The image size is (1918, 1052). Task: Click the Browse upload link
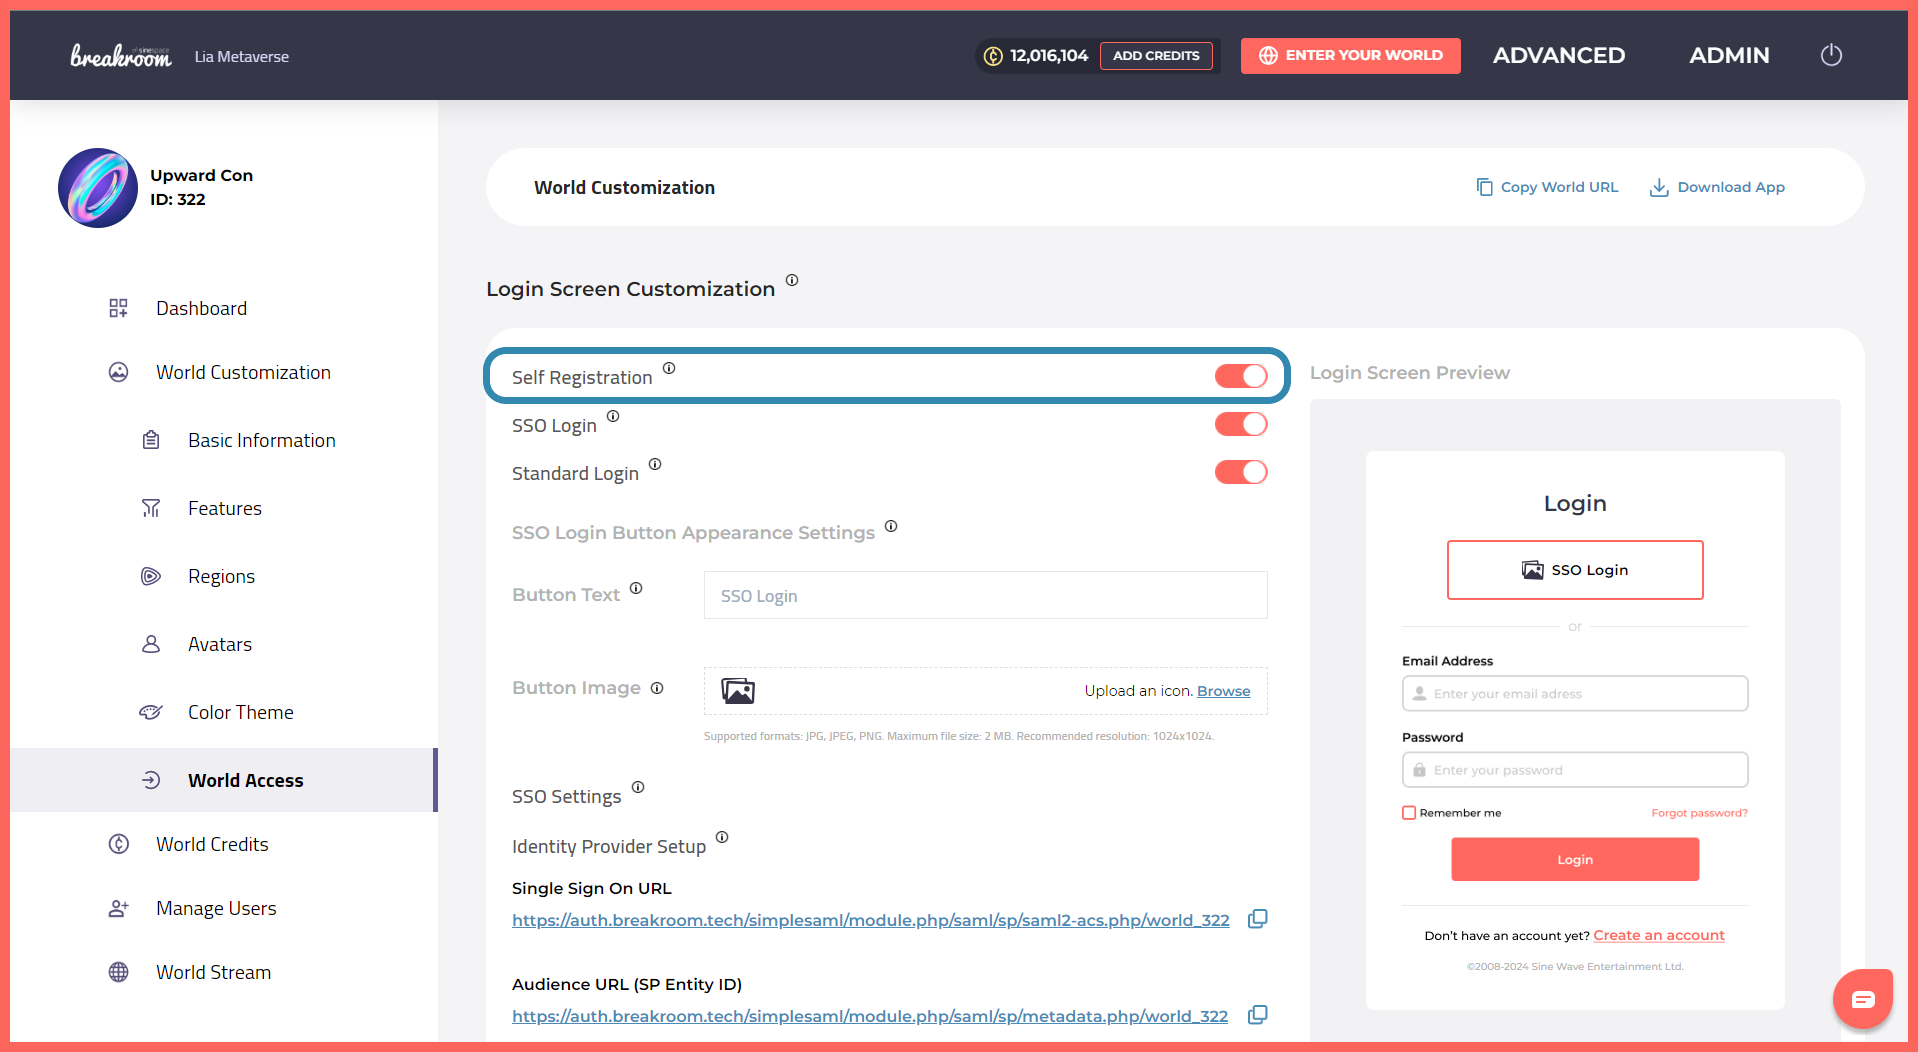click(1223, 691)
